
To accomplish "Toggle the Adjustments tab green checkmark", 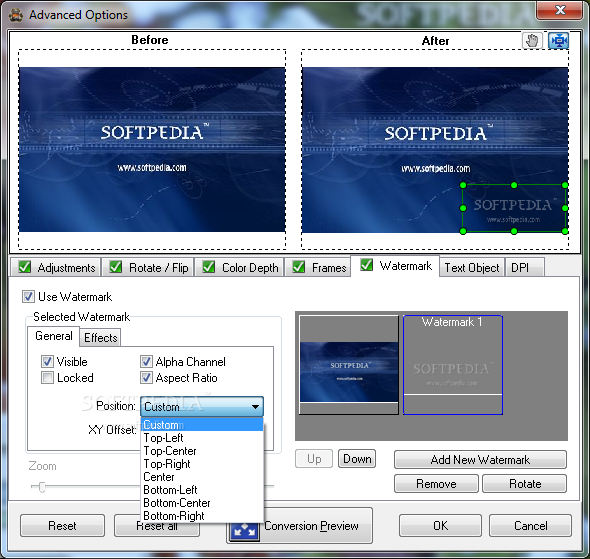I will point(24,267).
